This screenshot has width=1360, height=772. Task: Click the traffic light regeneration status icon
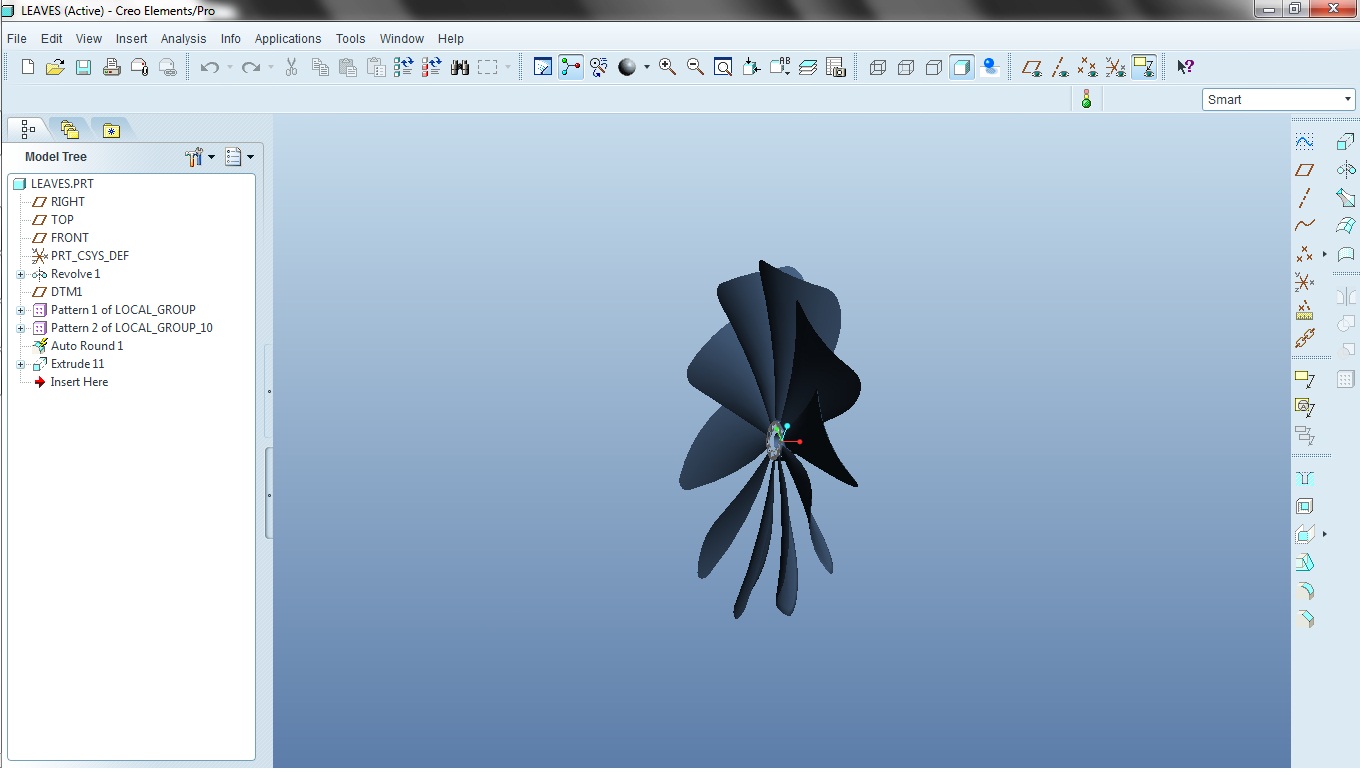[1087, 99]
